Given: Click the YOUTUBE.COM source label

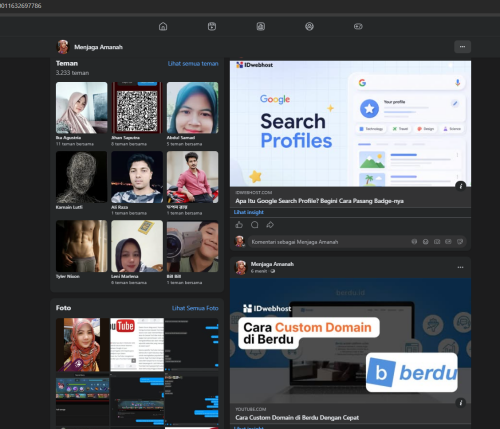Looking at the screenshot, I should 251,409.
